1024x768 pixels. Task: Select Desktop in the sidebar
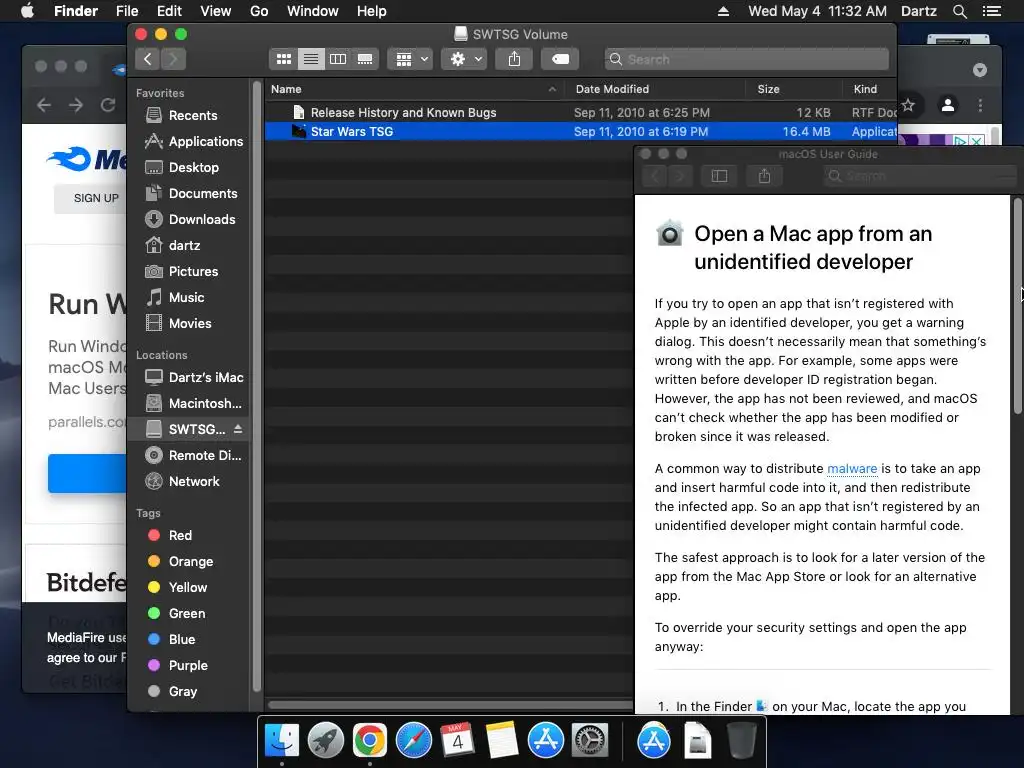tap(182, 168)
